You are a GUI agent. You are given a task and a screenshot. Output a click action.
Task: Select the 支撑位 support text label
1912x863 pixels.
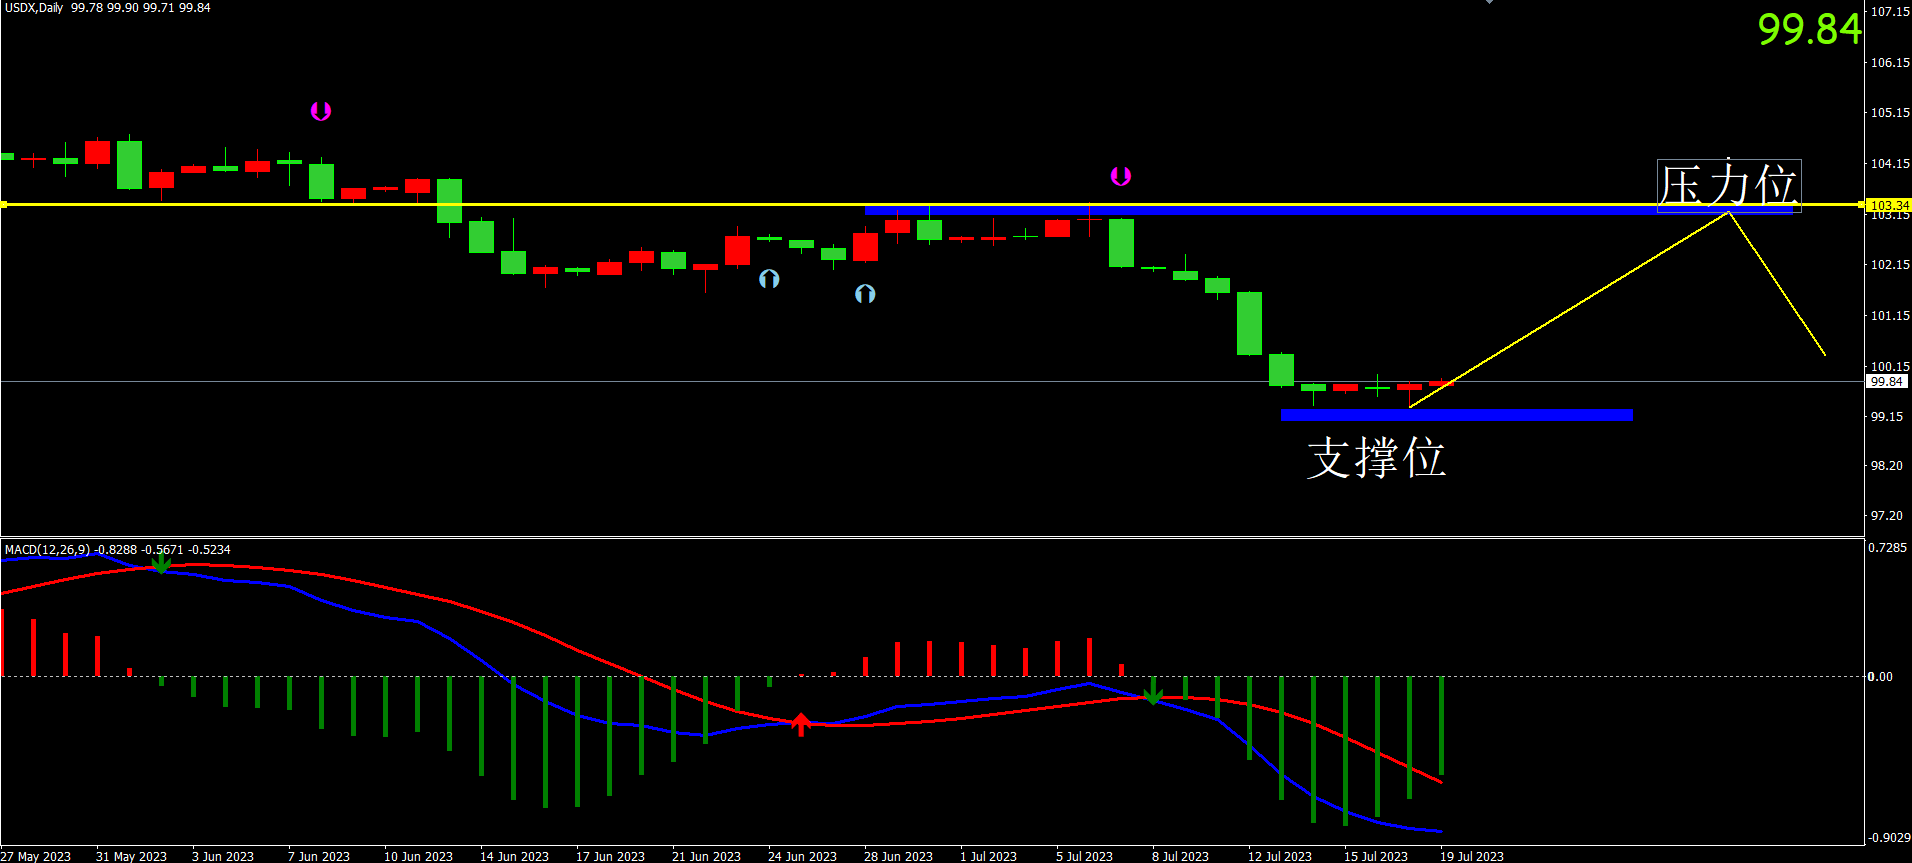pos(1376,458)
